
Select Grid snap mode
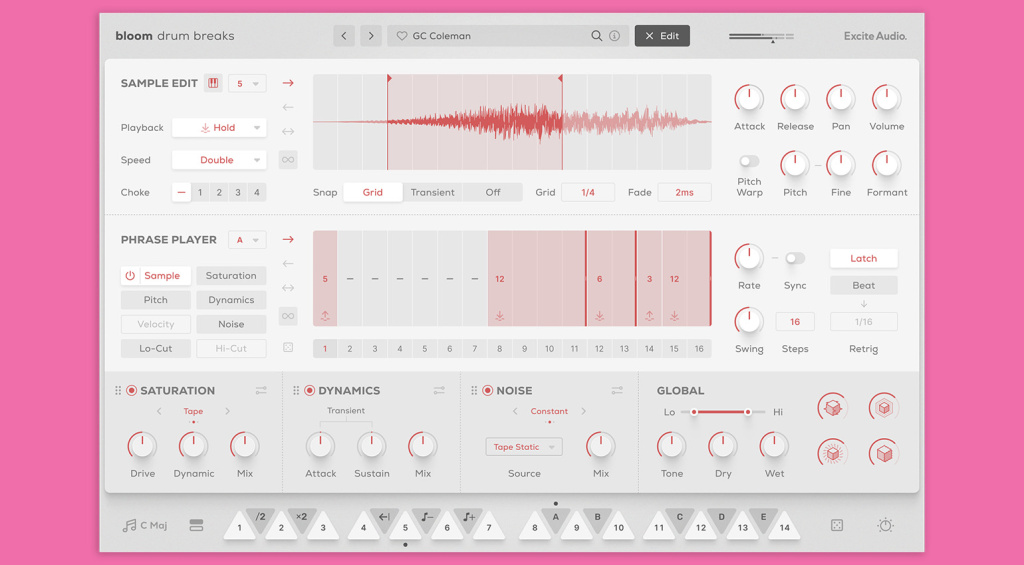372,193
